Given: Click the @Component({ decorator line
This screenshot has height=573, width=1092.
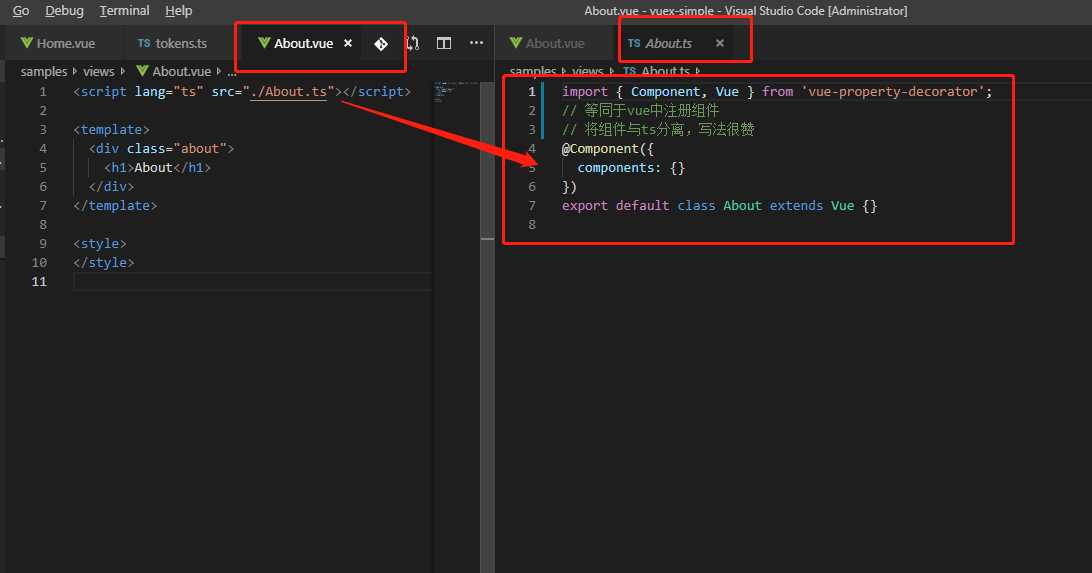Looking at the screenshot, I should [x=607, y=148].
